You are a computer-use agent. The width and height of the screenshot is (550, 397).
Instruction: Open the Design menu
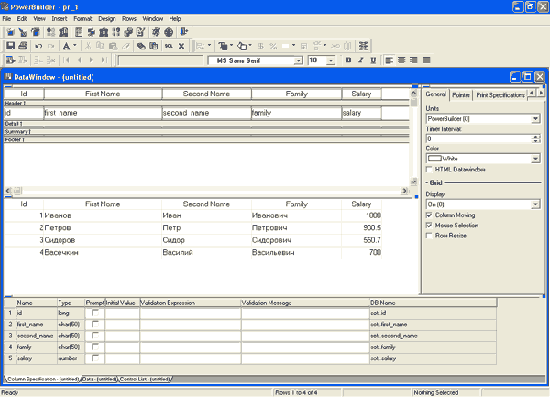point(107,19)
